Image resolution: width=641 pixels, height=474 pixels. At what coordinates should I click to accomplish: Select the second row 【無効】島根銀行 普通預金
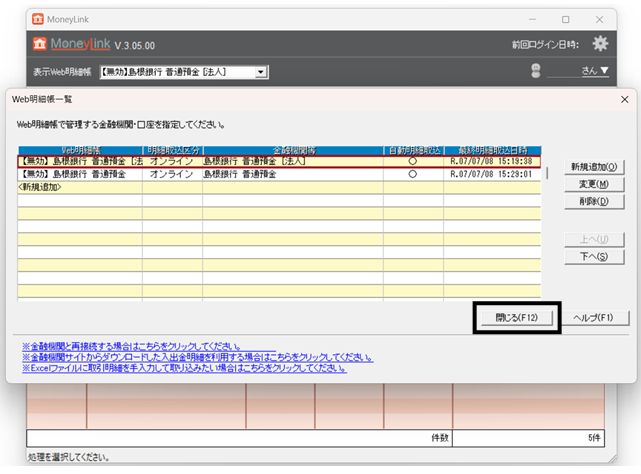click(x=279, y=174)
